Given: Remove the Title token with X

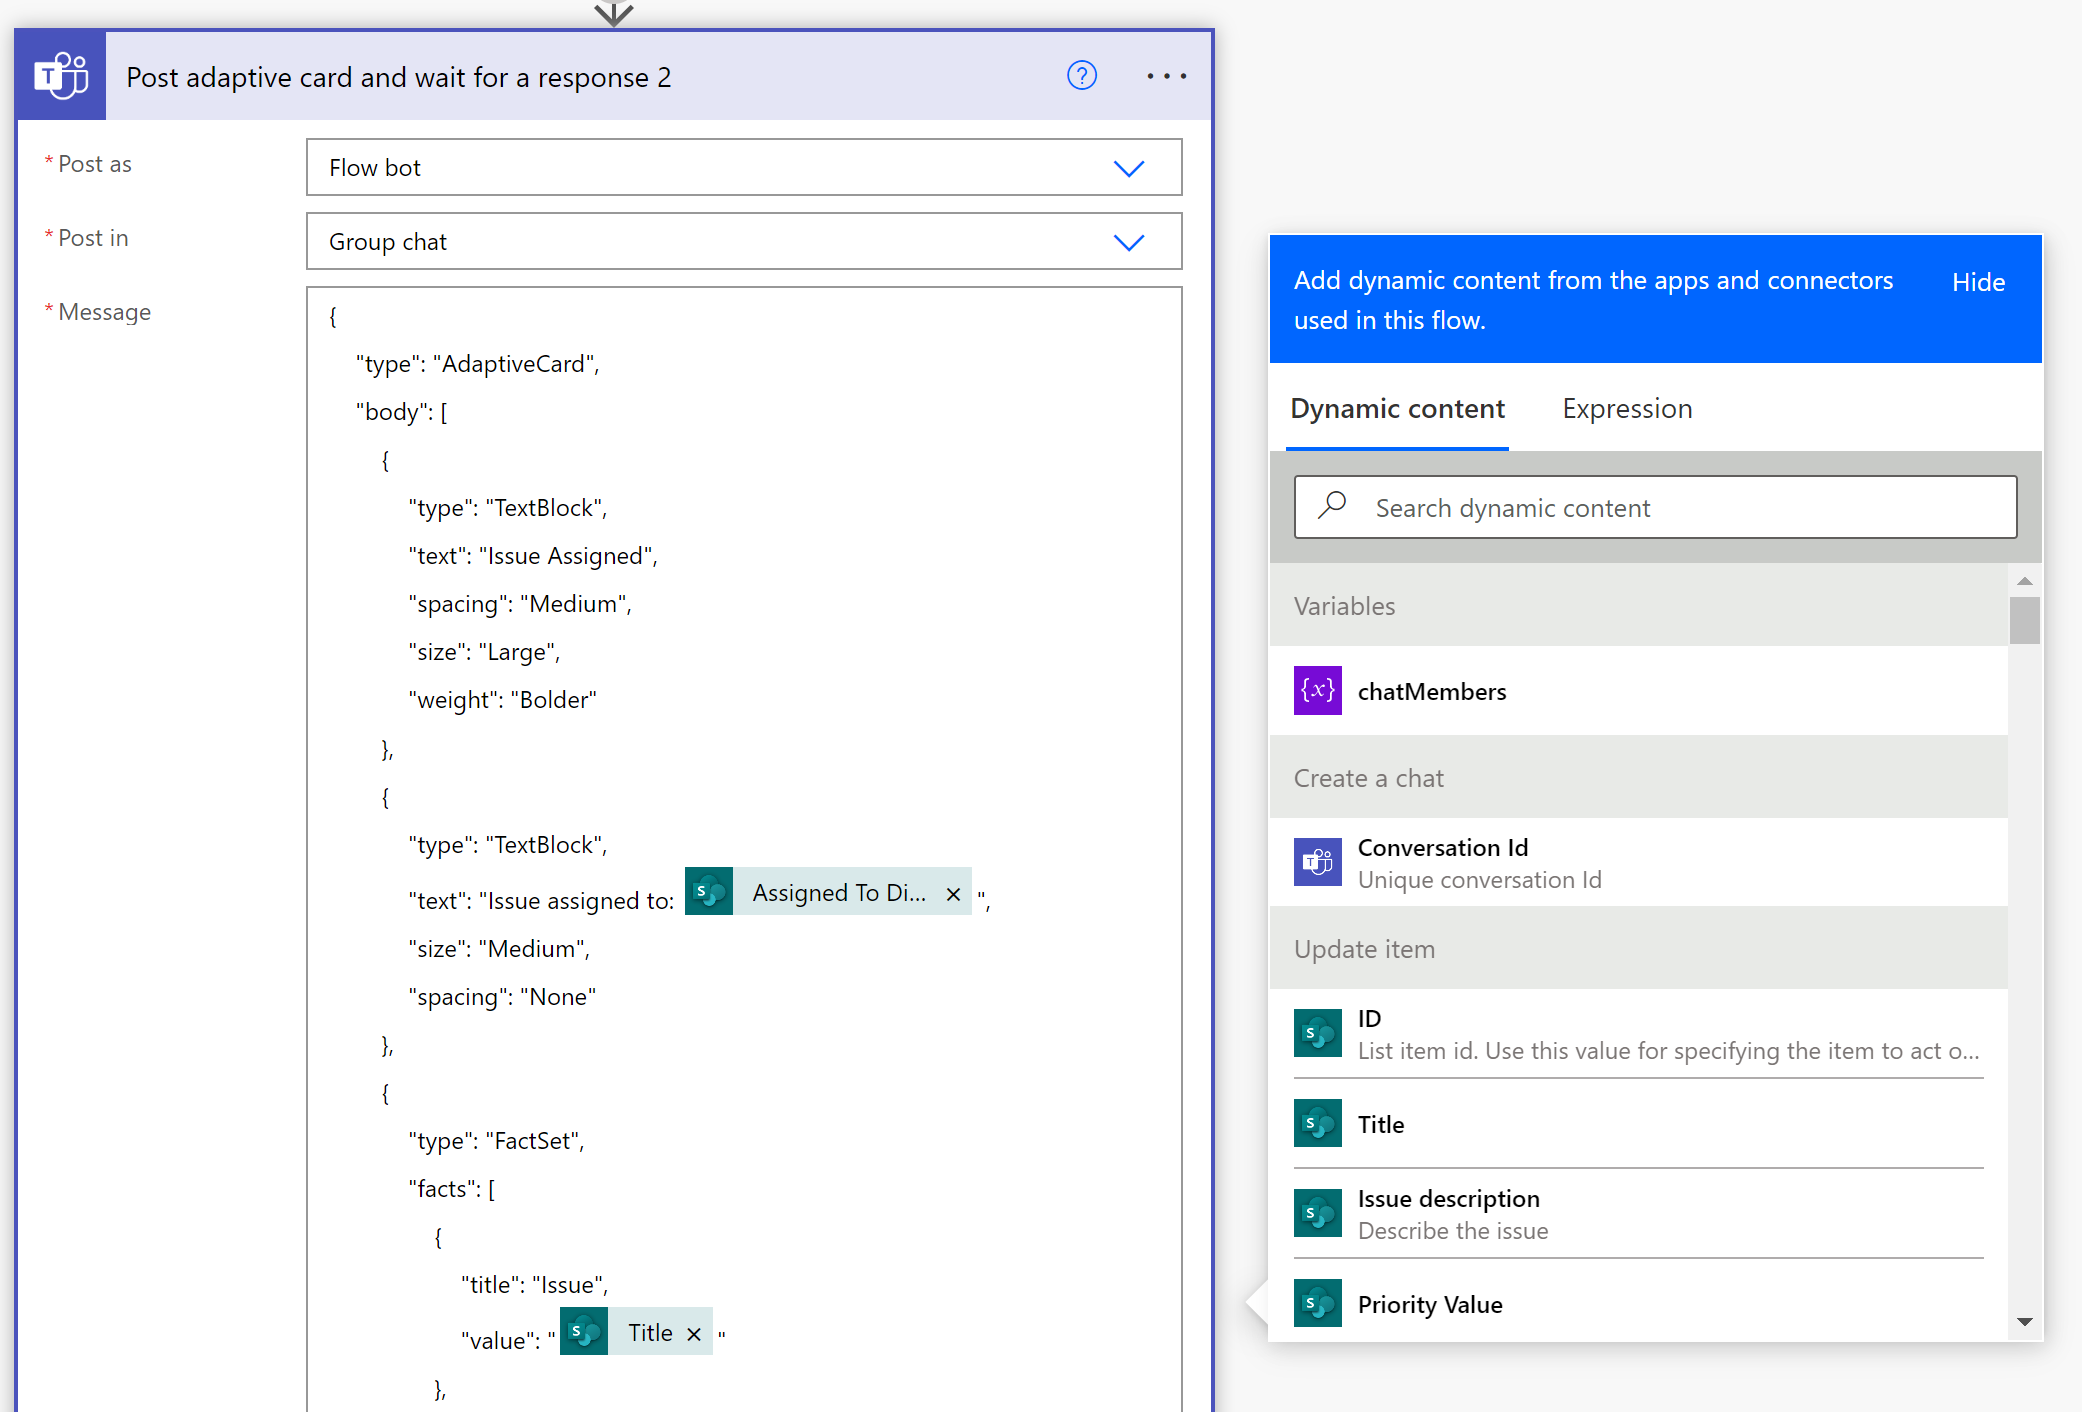Looking at the screenshot, I should click(694, 1334).
